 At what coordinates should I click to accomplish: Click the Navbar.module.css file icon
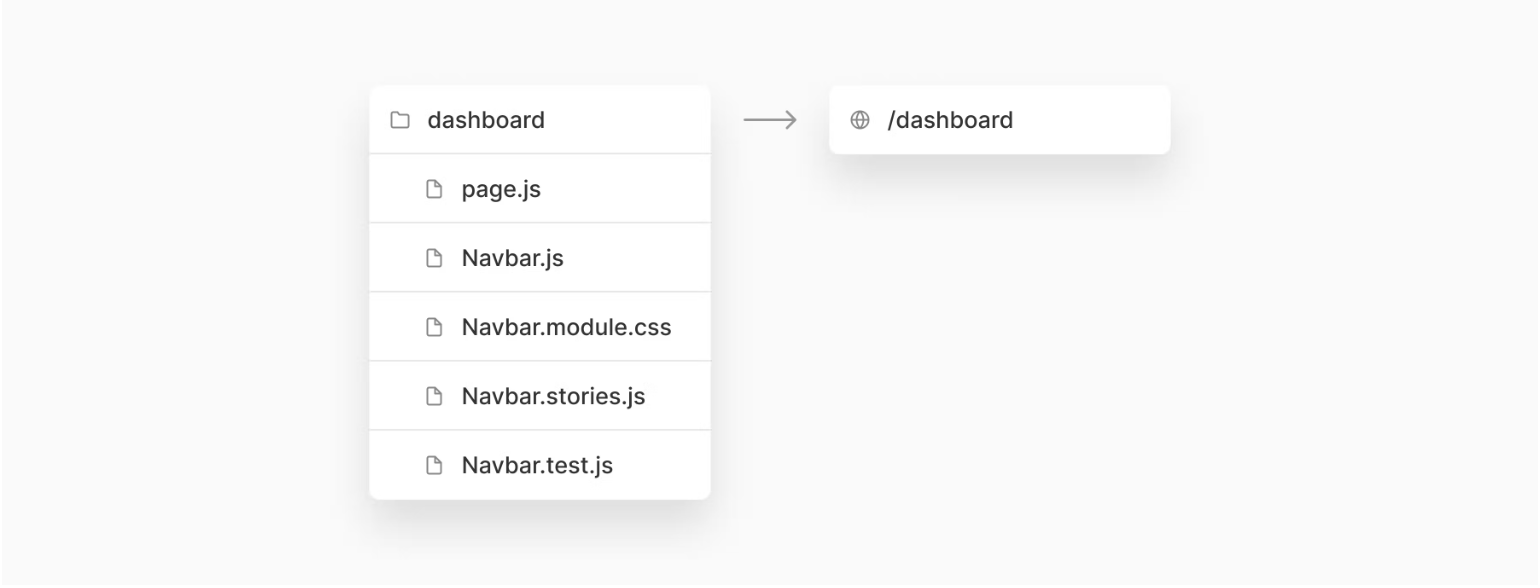coord(434,328)
